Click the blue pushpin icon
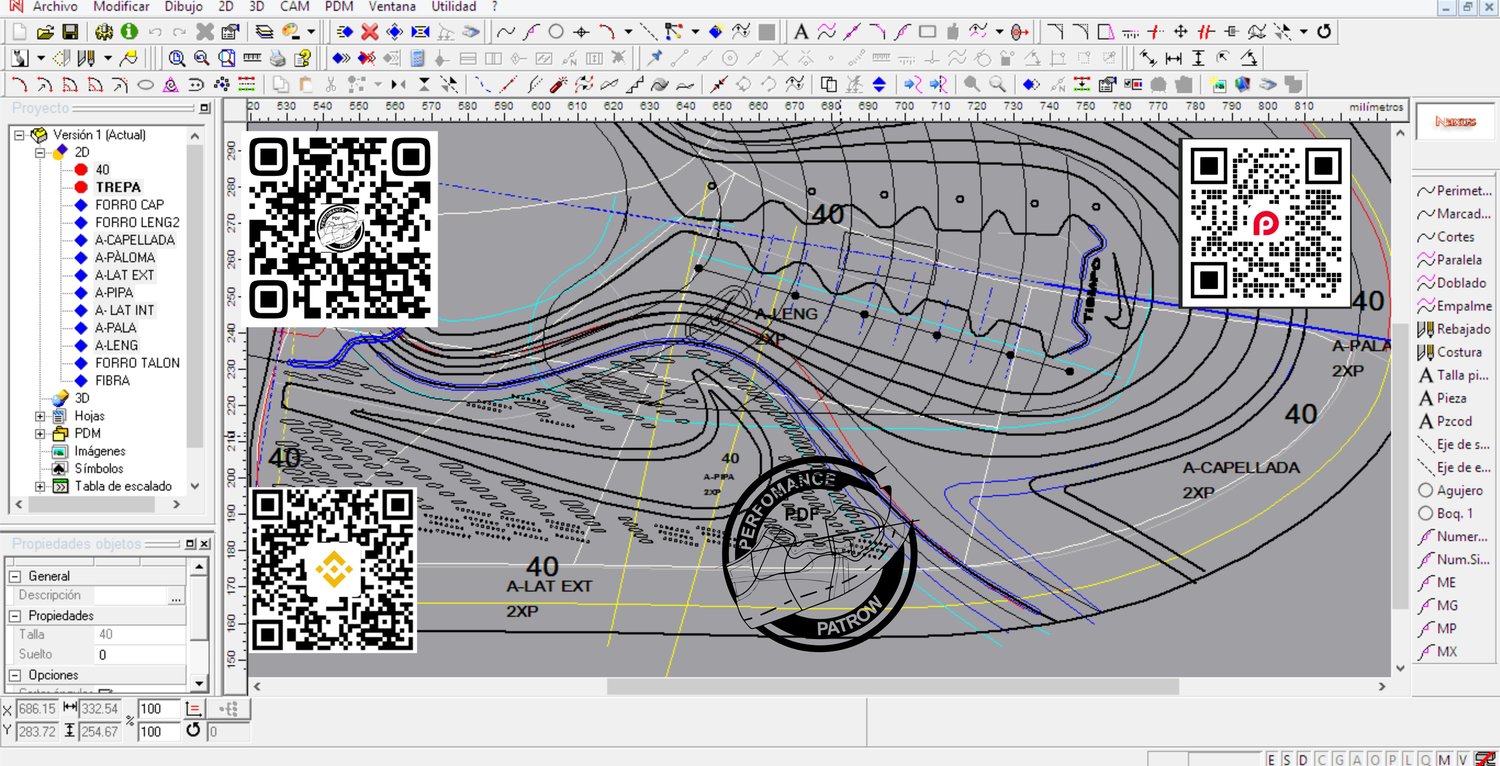1500x766 pixels. pyautogui.click(x=655, y=58)
